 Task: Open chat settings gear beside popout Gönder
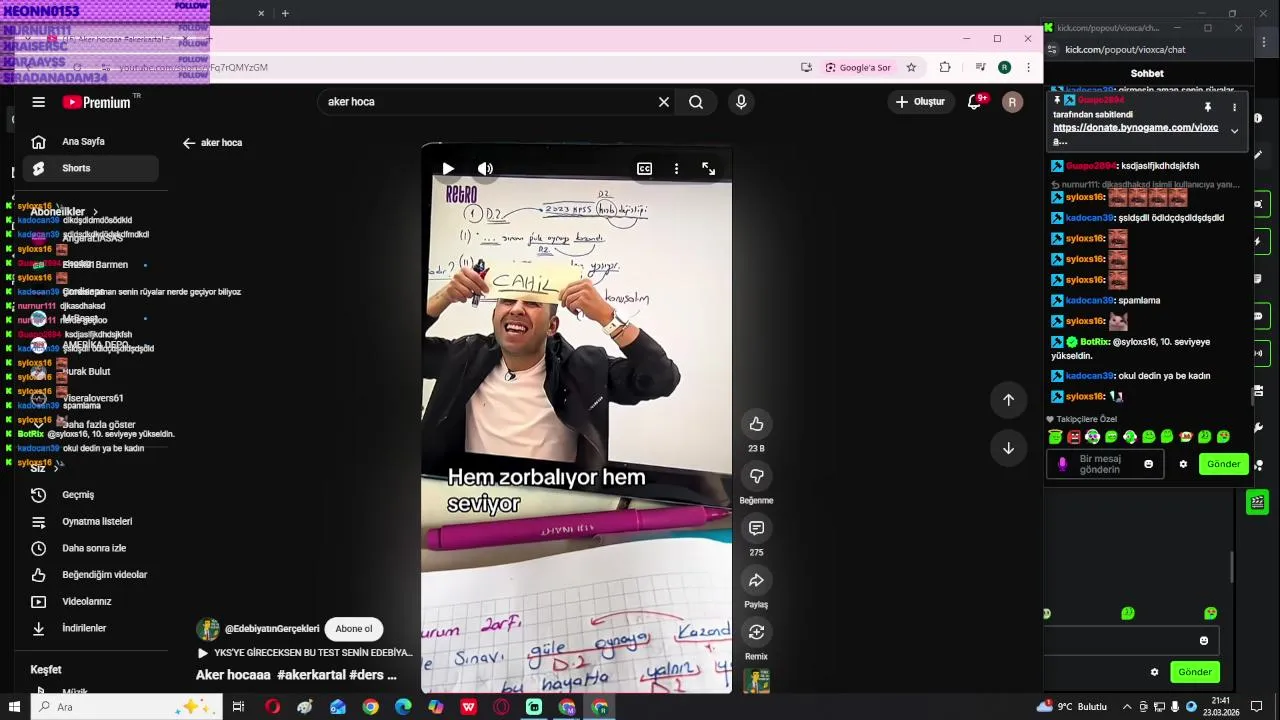pyautogui.click(x=1184, y=464)
